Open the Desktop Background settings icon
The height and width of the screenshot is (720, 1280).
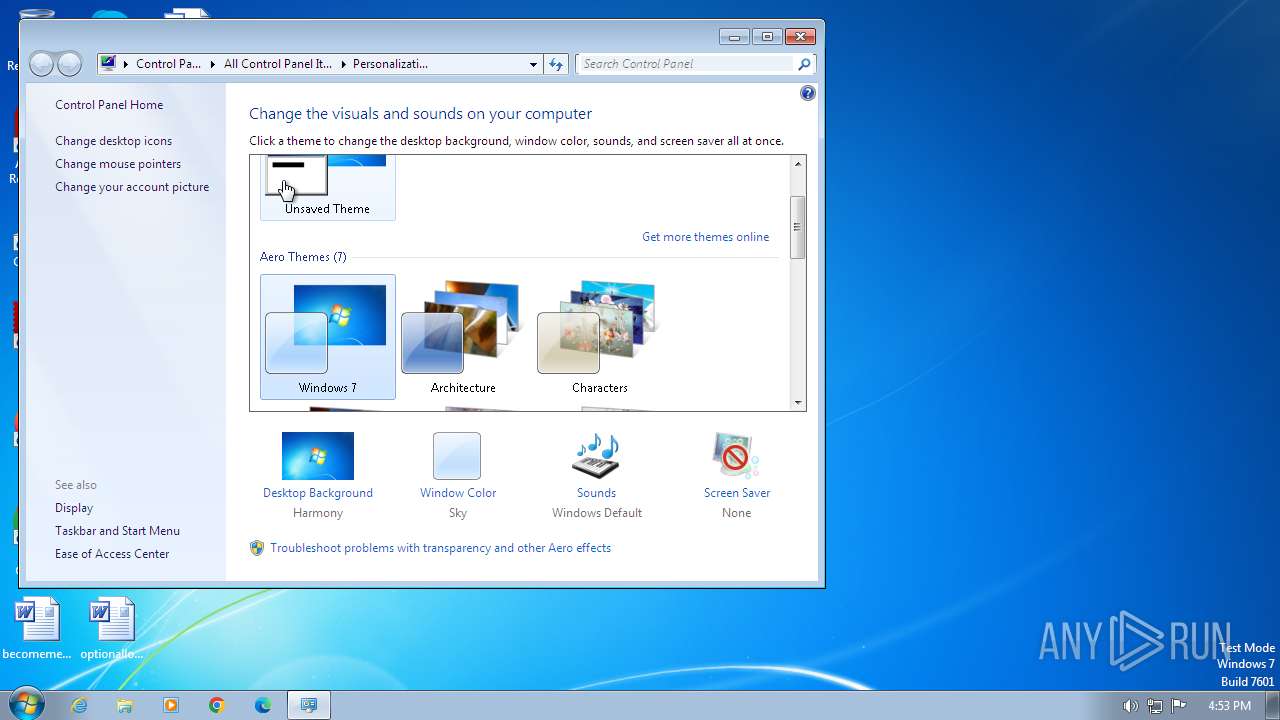tap(318, 456)
